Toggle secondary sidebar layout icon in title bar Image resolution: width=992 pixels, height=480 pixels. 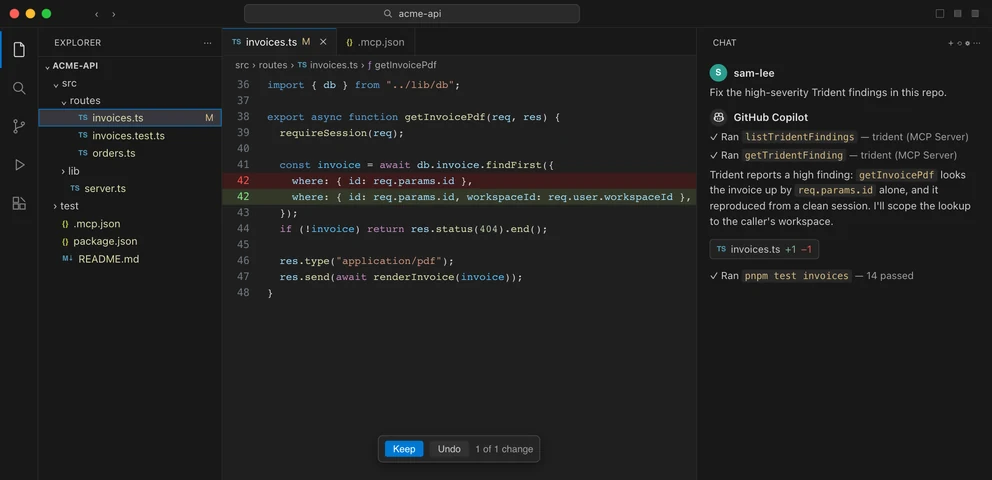975,14
